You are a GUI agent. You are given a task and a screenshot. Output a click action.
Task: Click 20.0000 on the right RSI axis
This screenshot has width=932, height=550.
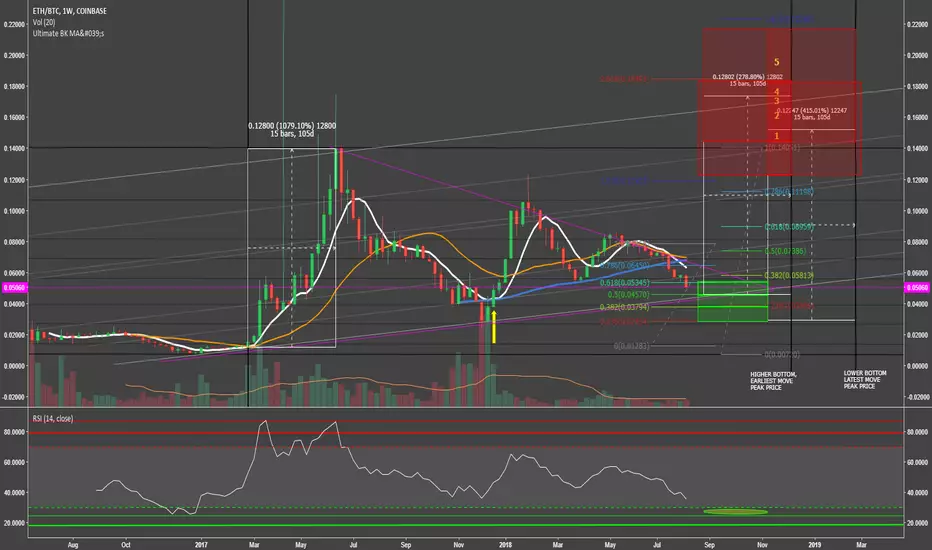click(917, 523)
